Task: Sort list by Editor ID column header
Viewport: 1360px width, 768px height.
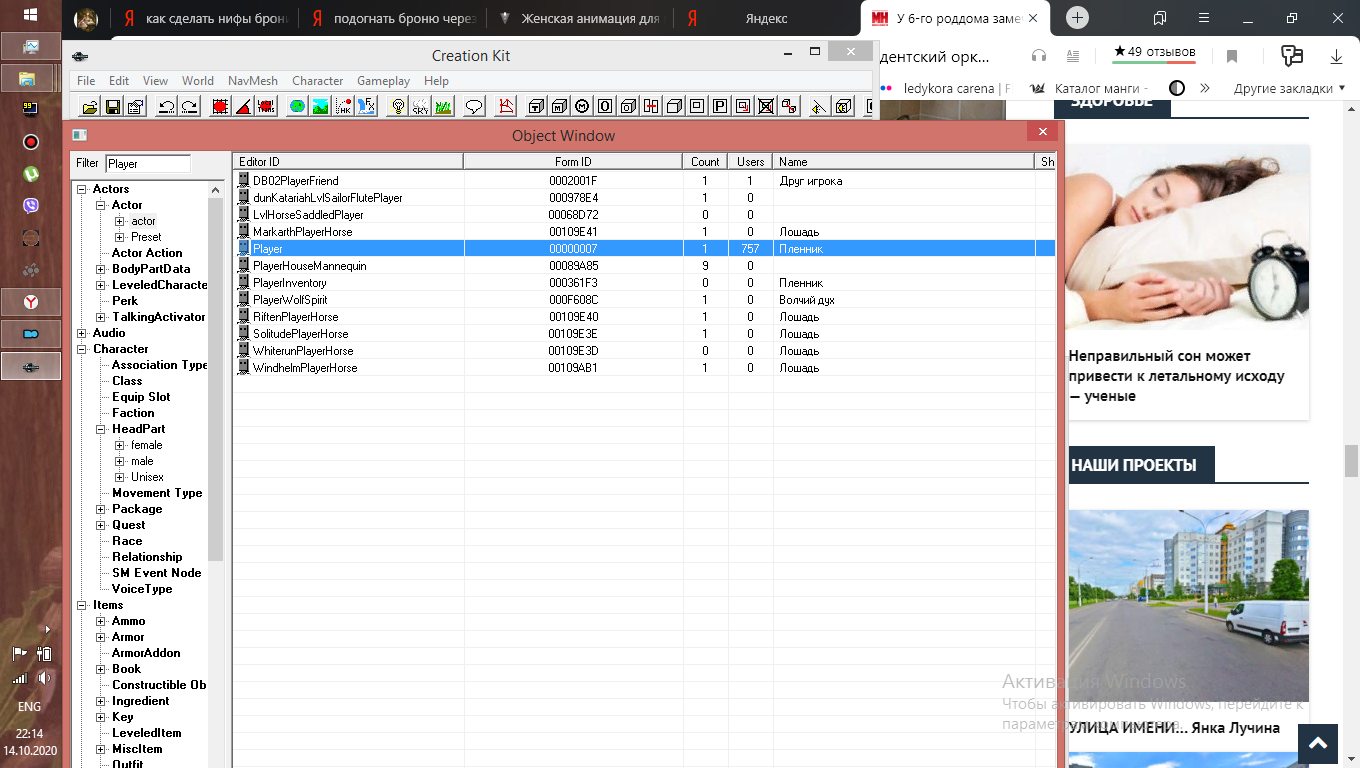Action: coord(348,161)
